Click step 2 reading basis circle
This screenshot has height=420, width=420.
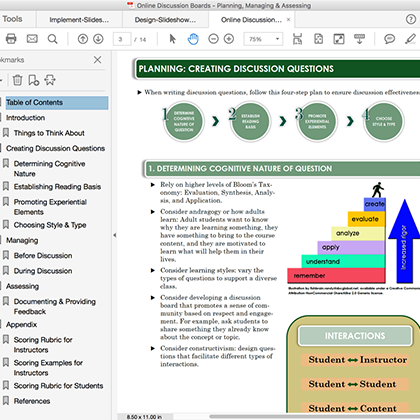(251, 121)
